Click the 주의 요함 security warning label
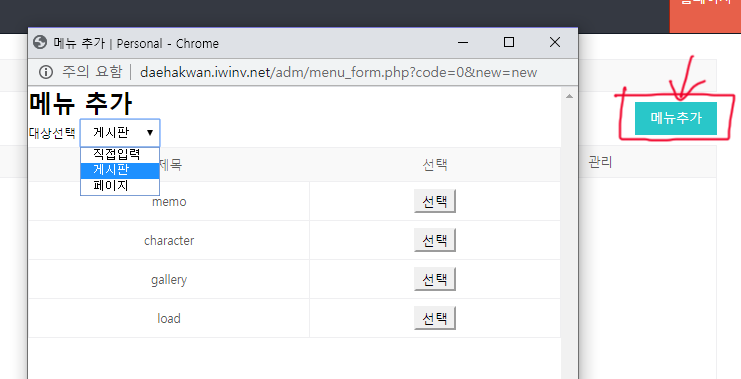This screenshot has width=741, height=379. (x=92, y=72)
